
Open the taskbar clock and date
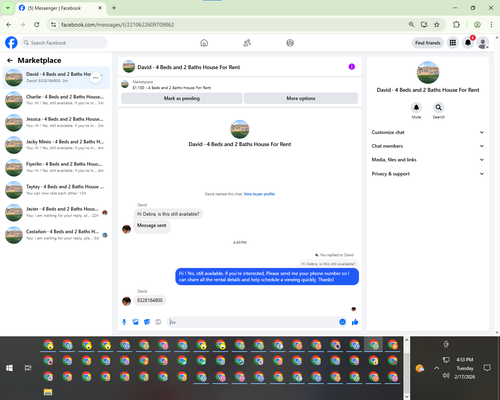click(x=465, y=368)
